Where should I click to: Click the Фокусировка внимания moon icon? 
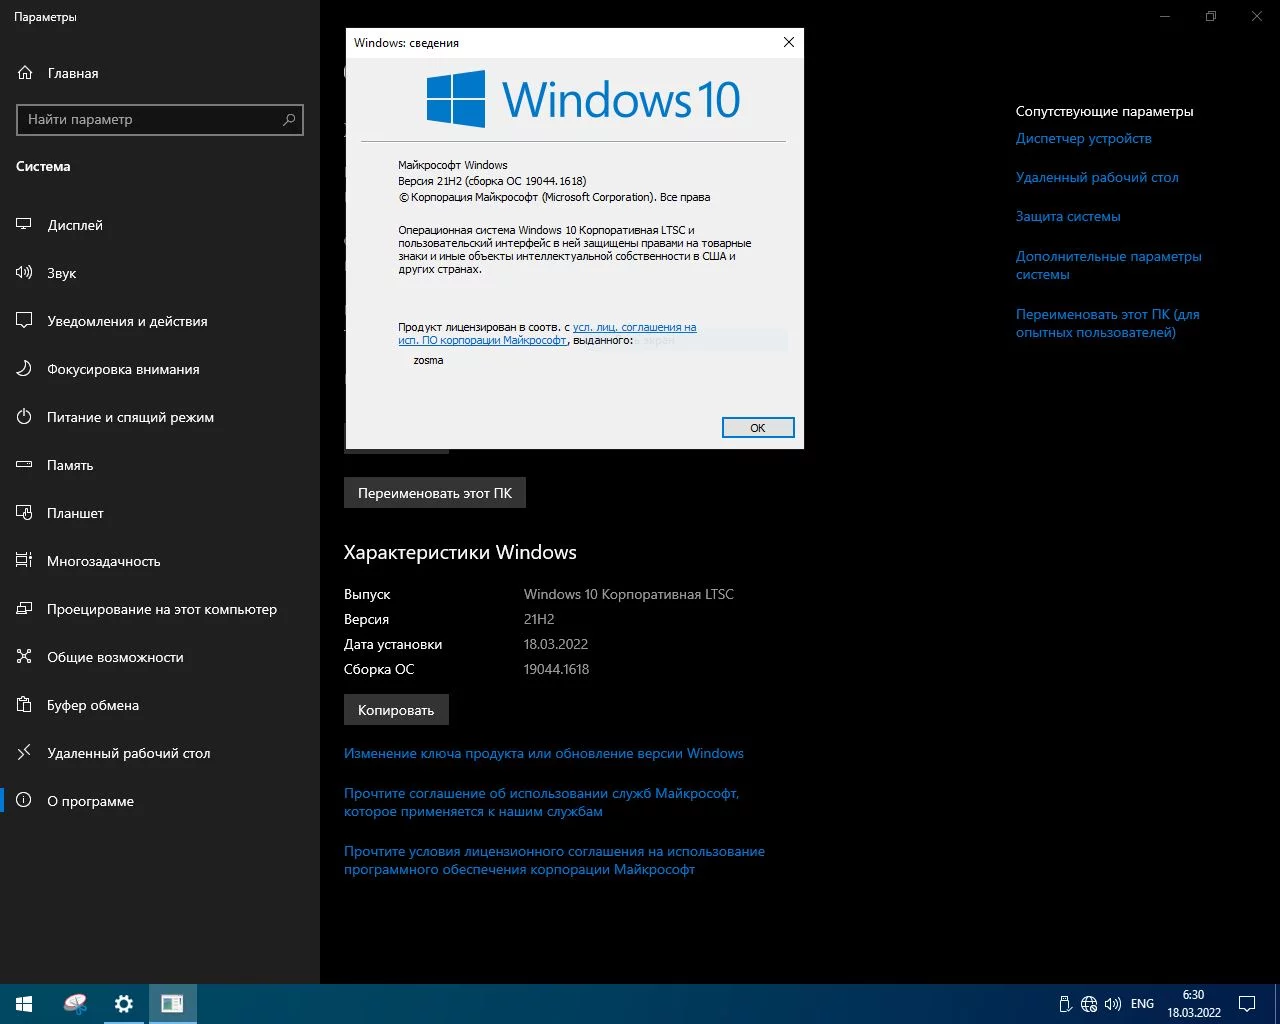25,369
